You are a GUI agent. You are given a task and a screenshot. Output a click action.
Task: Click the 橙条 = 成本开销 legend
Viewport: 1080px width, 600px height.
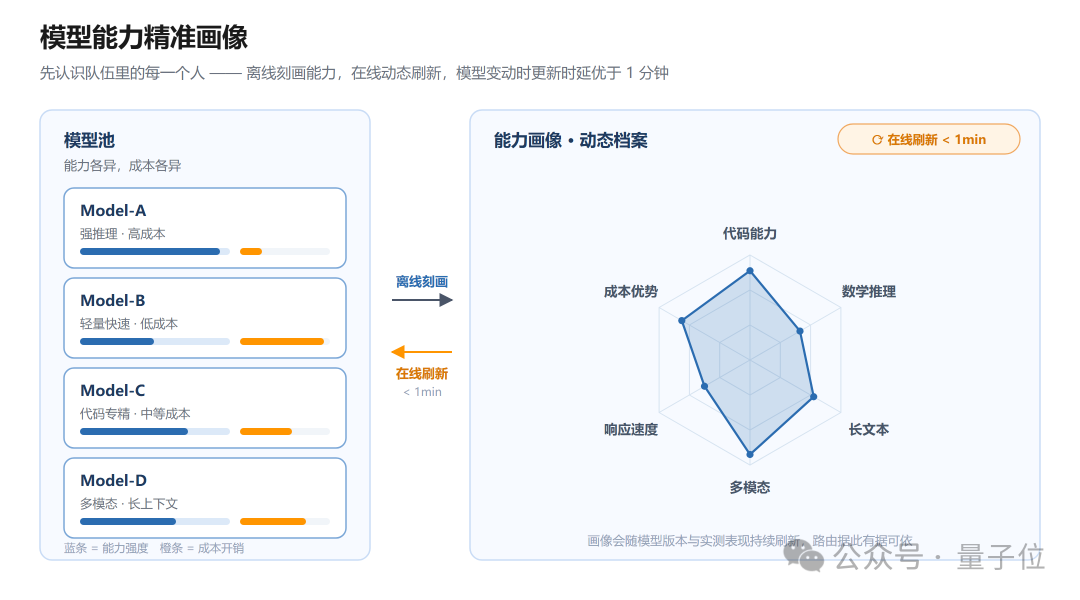pyautogui.click(x=202, y=548)
